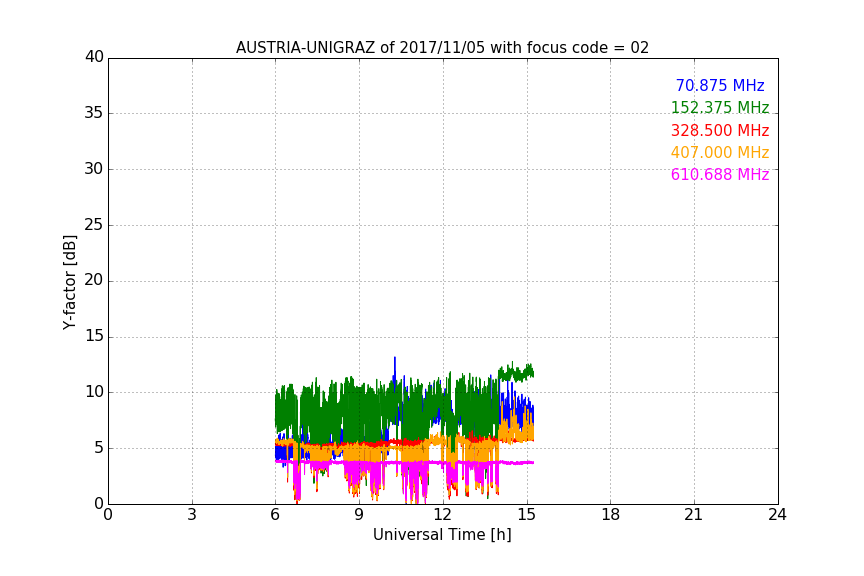Viewport: 864px width, 576px height.
Task: Select the 407.000 MHz legend label
Action: coord(720,152)
